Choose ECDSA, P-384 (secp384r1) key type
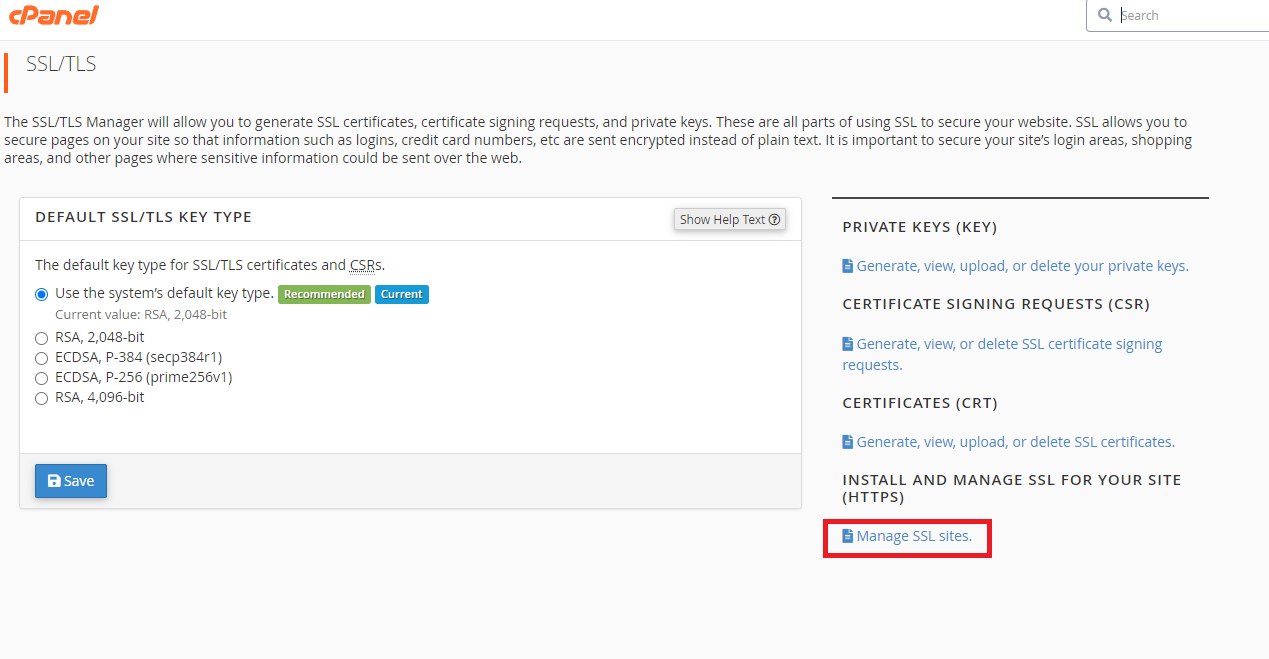The image size is (1269, 659). pos(41,358)
